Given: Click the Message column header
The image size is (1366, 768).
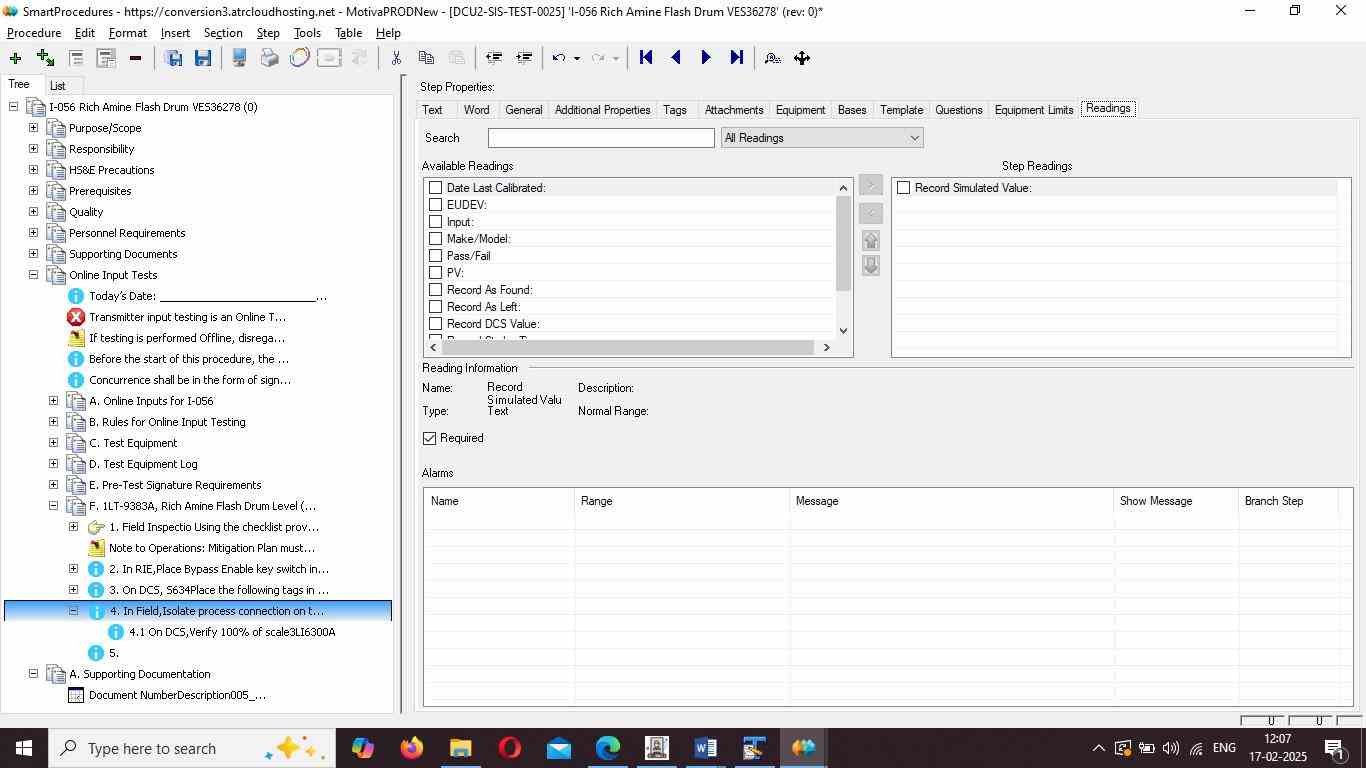Looking at the screenshot, I should (952, 501).
